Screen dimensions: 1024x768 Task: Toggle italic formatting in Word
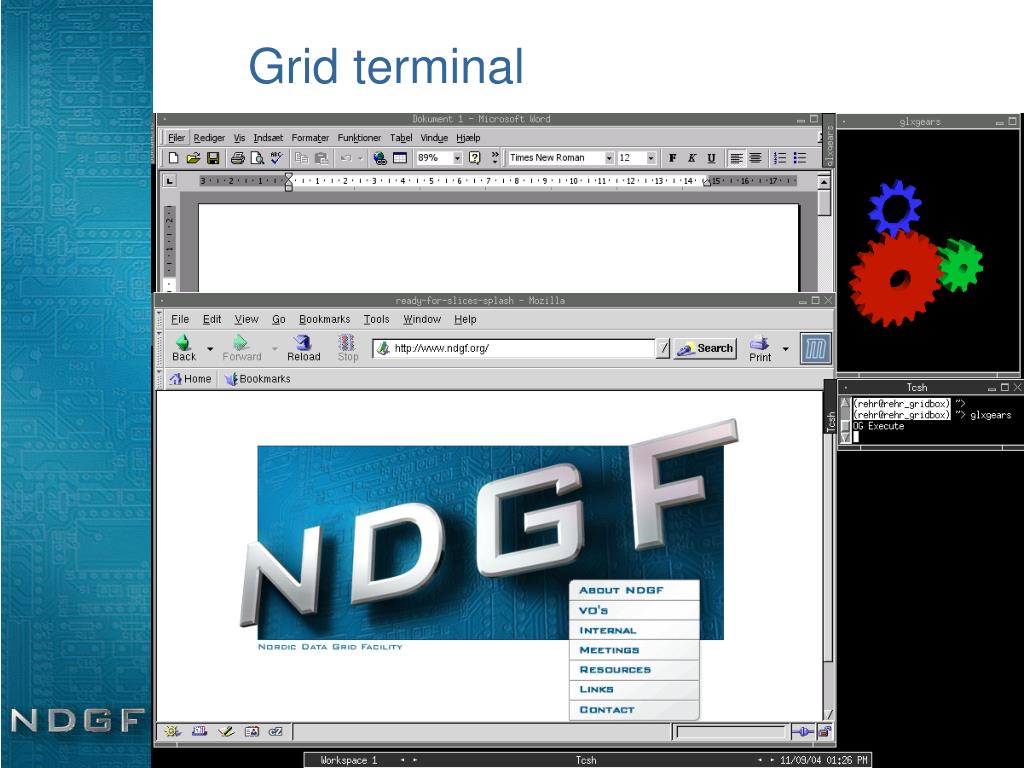[x=692, y=158]
